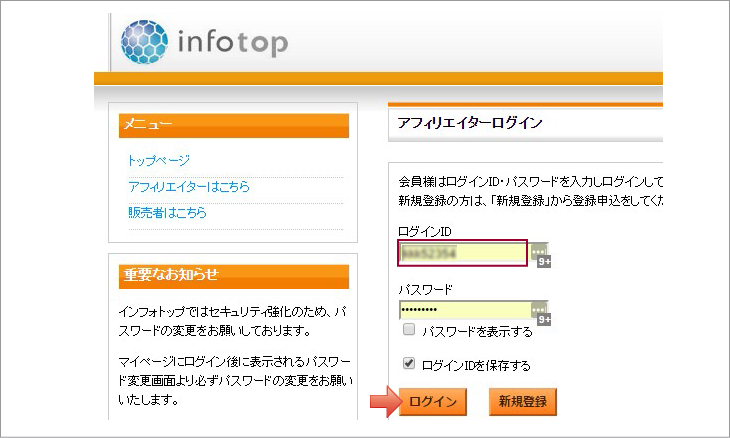Click the 9+ badge beside the パスワード field
The width and height of the screenshot is (730, 438).
(545, 320)
